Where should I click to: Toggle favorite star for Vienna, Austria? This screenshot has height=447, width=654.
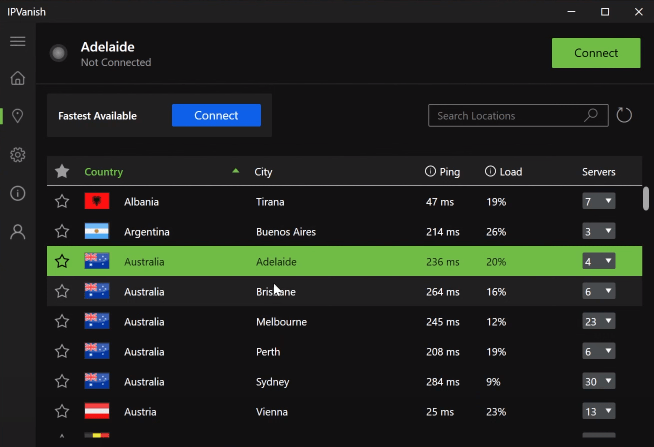pyautogui.click(x=62, y=412)
